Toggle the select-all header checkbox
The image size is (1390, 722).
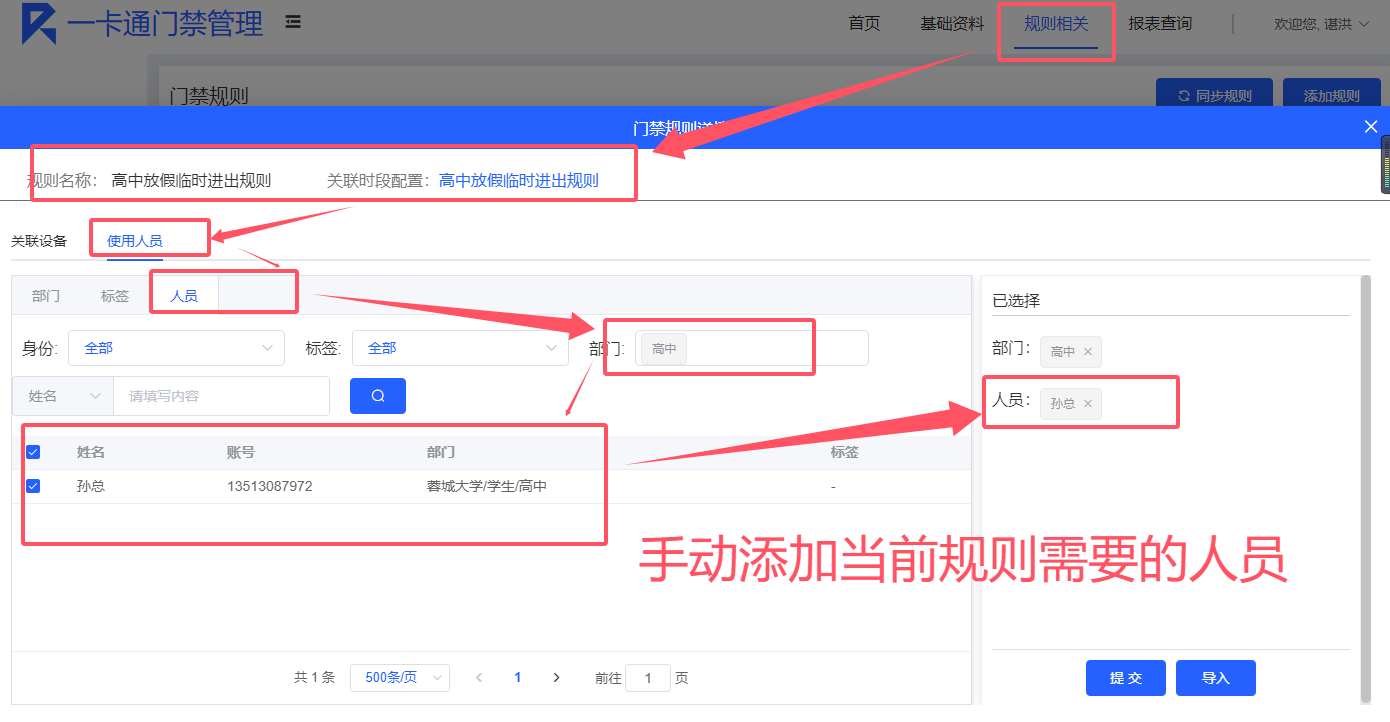33,453
